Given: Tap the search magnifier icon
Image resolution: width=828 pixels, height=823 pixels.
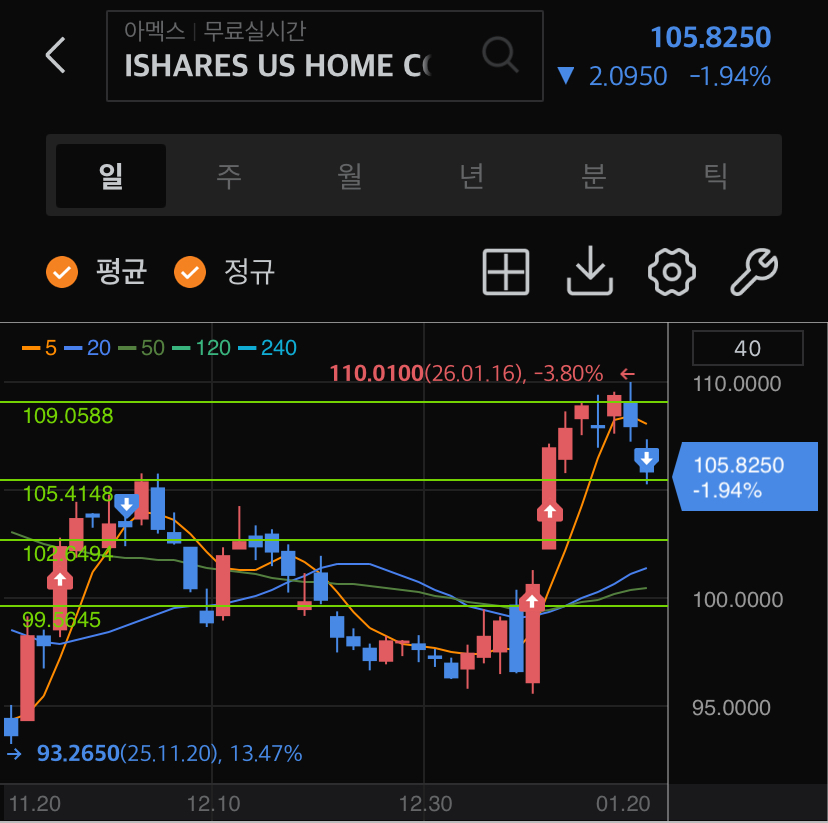Looking at the screenshot, I should [x=500, y=54].
